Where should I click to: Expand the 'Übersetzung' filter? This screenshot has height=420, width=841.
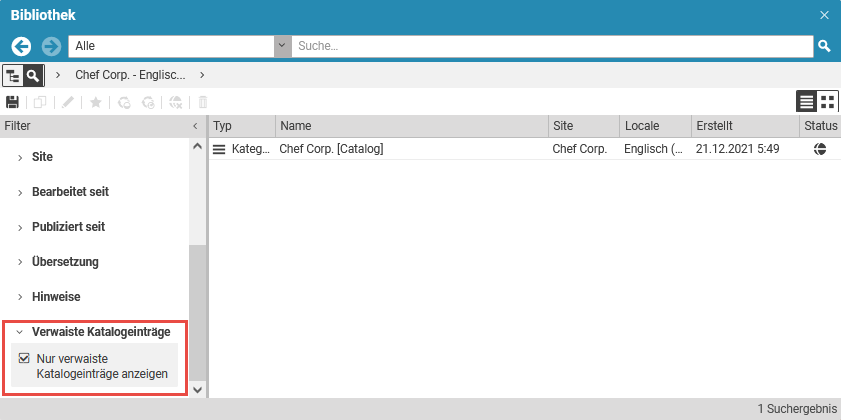(64, 262)
